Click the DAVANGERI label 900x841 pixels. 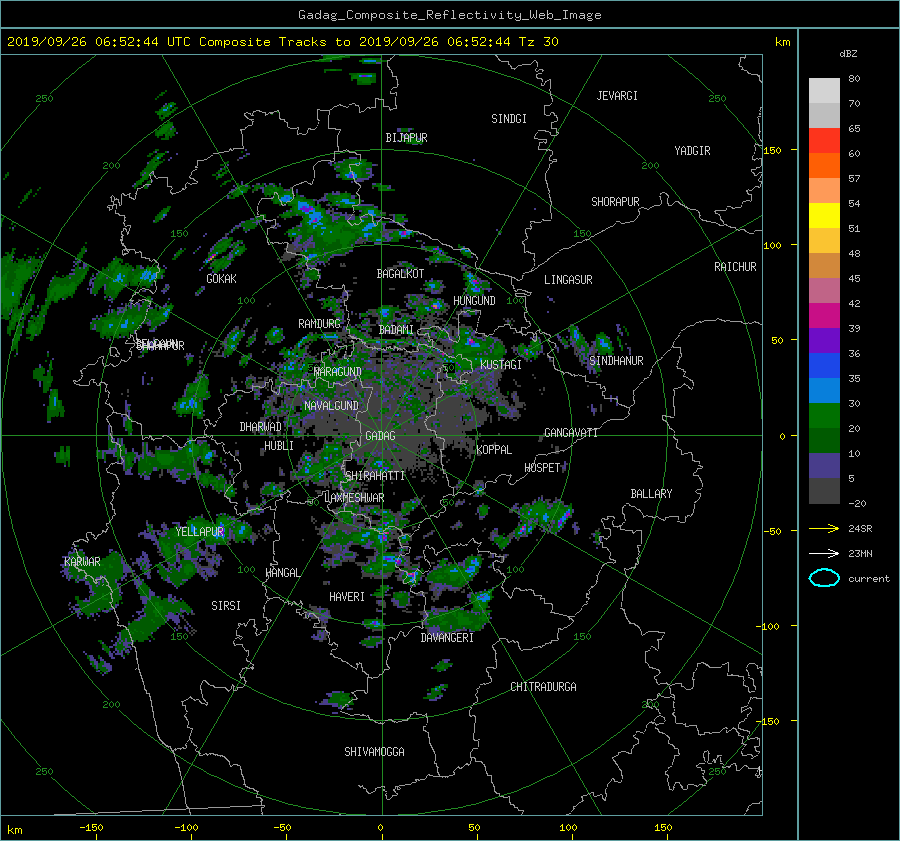click(447, 638)
